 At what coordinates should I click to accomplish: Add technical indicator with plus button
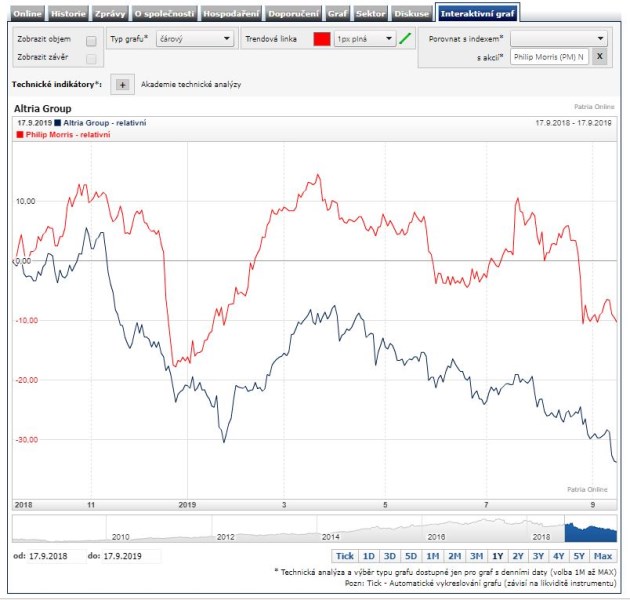(122, 85)
